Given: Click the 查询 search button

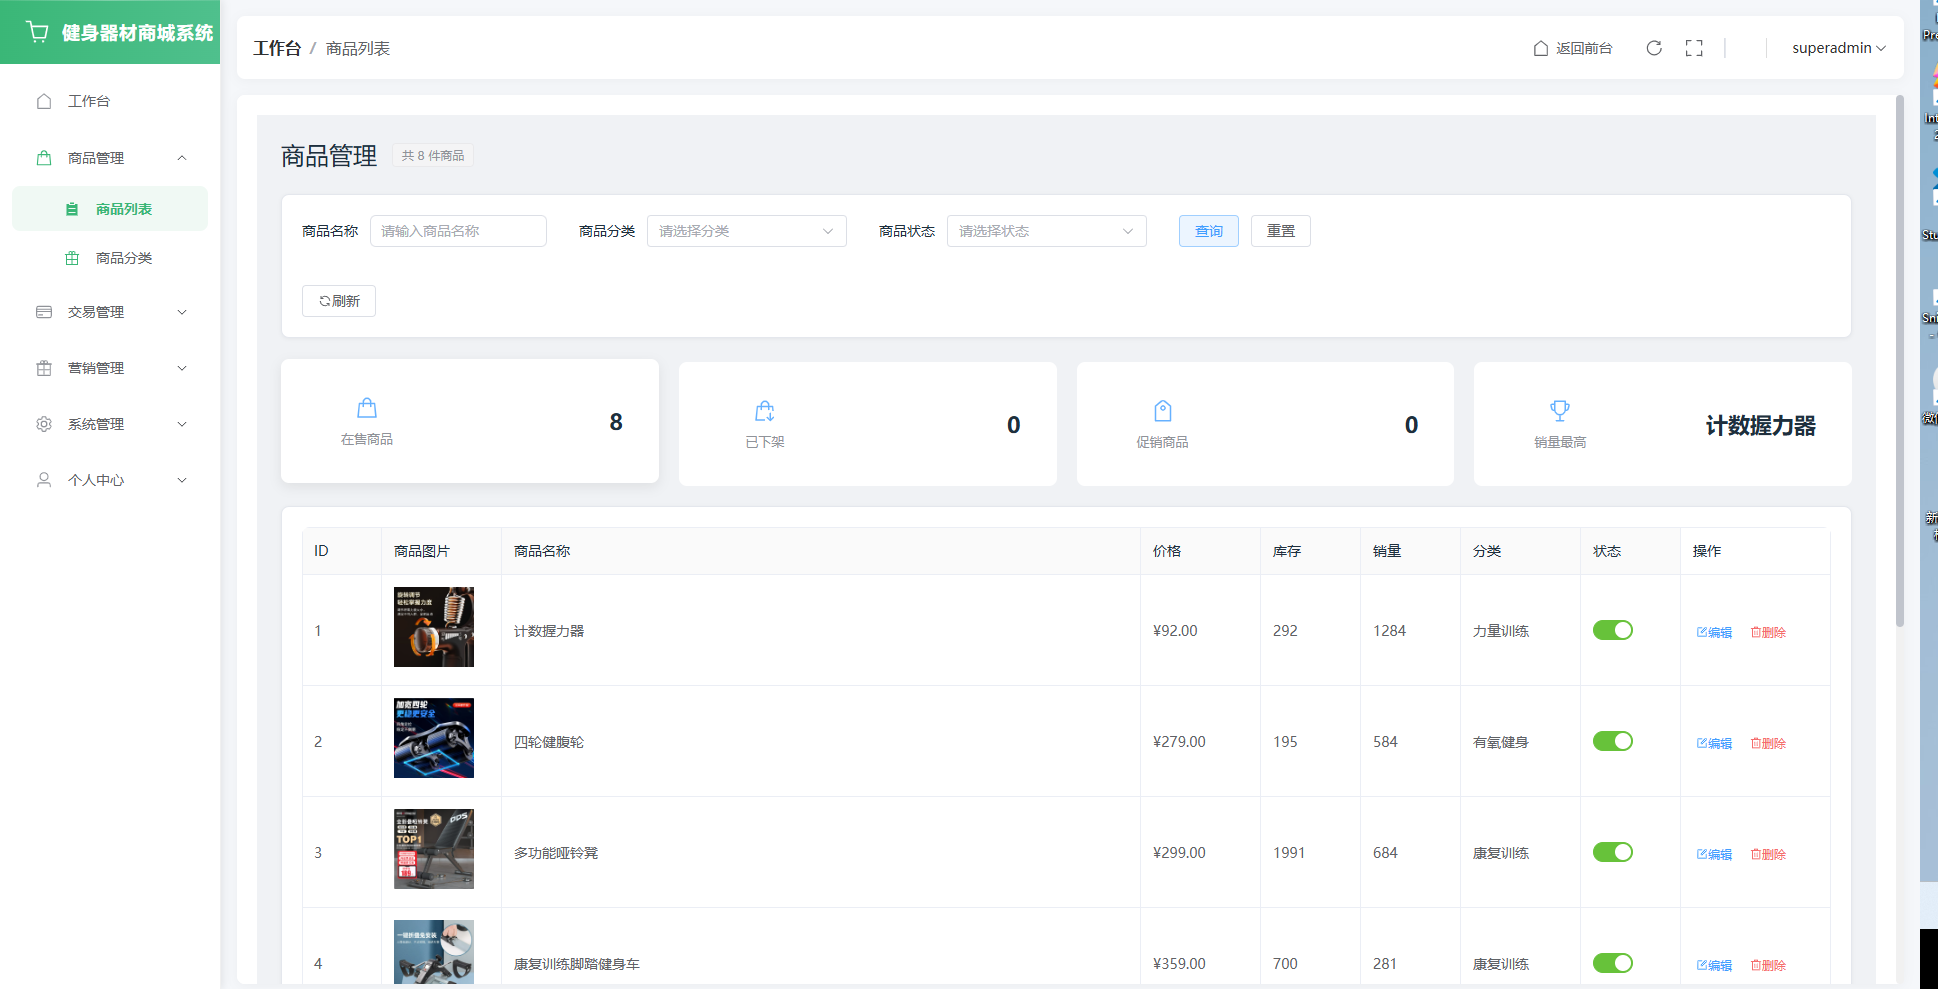Looking at the screenshot, I should [x=1208, y=231].
